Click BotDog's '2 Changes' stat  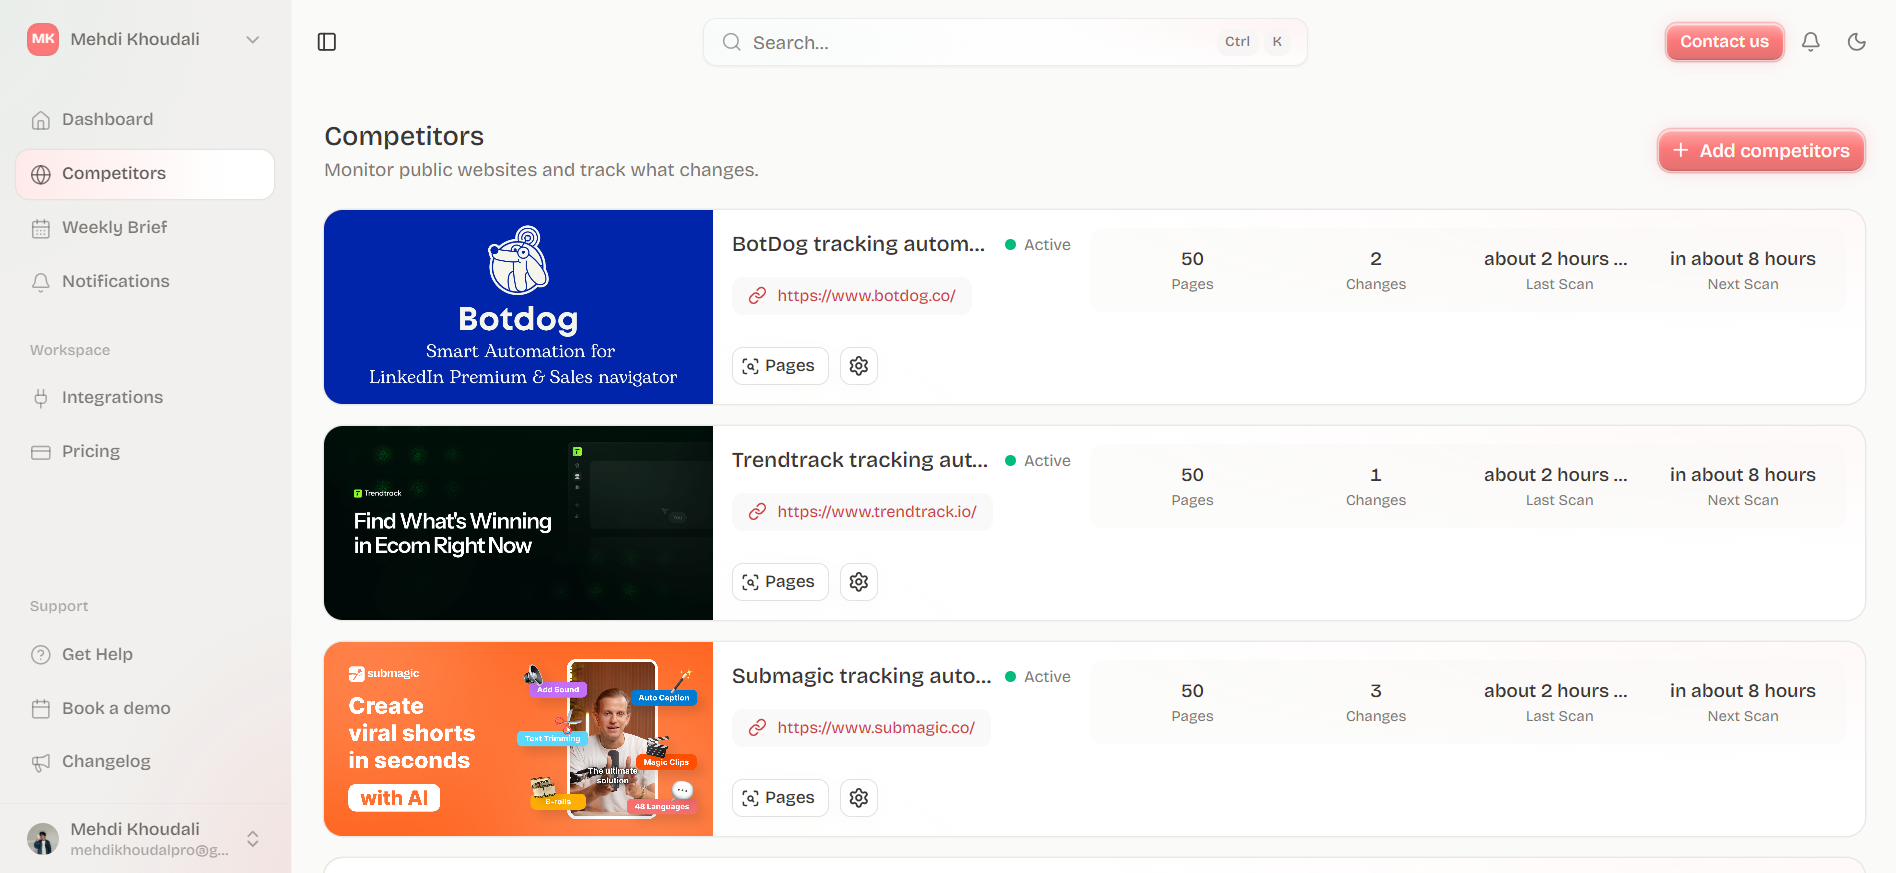coord(1376,270)
